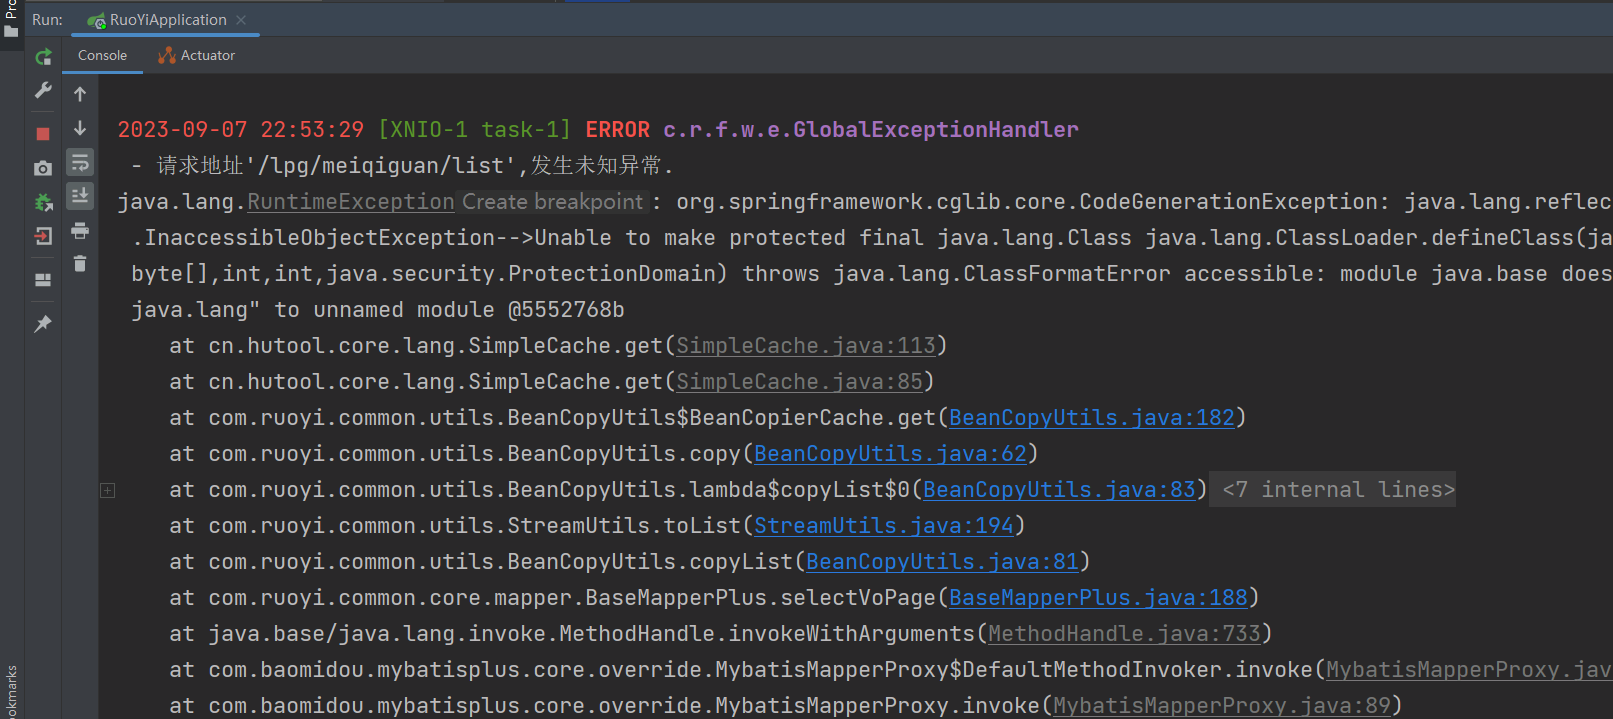
Task: Click the attach debugger bug icon
Action: click(43, 203)
